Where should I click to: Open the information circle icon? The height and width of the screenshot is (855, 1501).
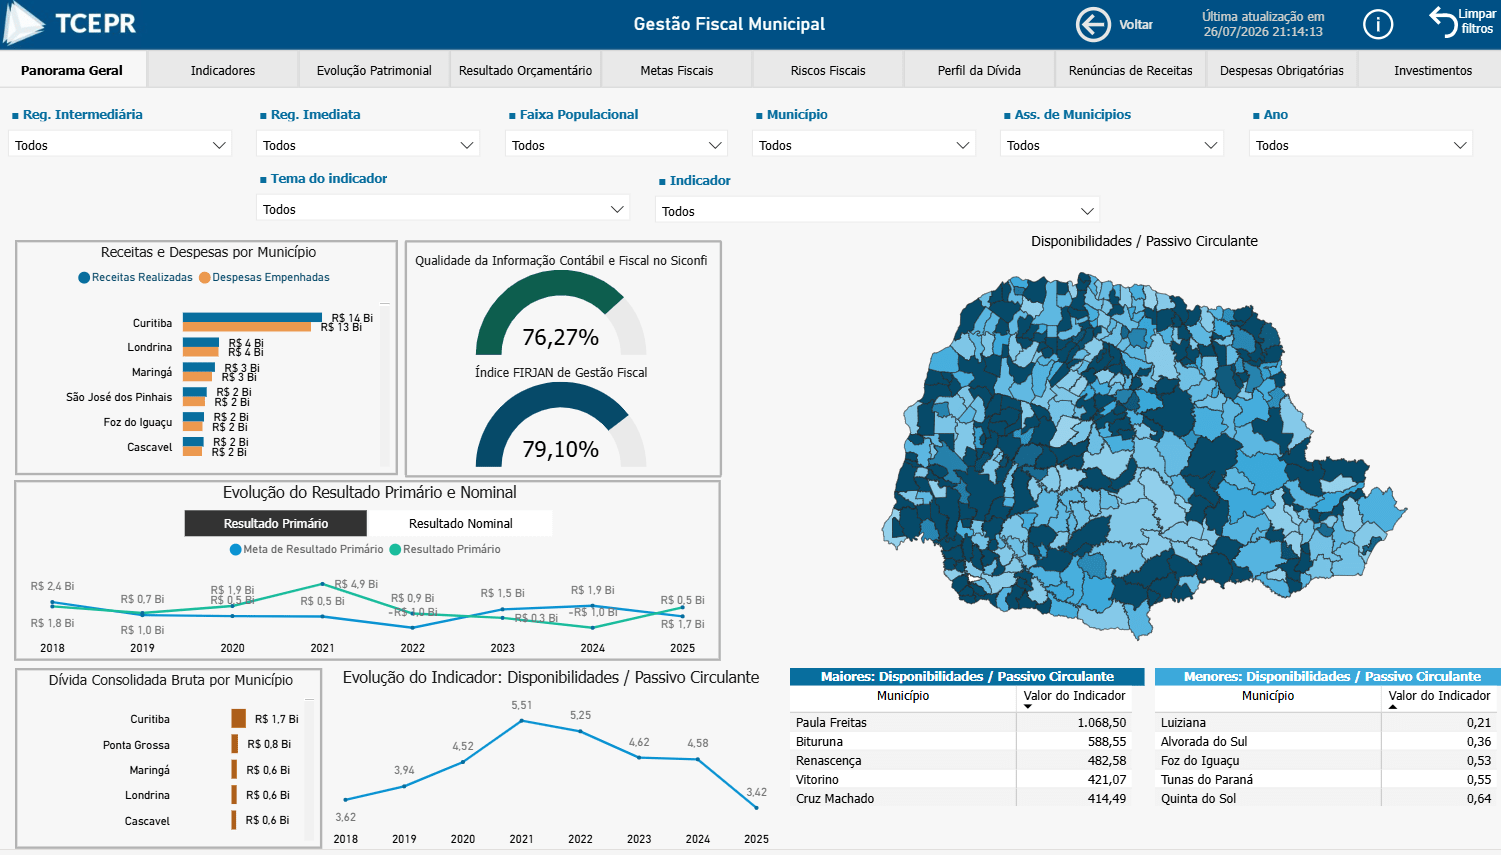pos(1378,24)
